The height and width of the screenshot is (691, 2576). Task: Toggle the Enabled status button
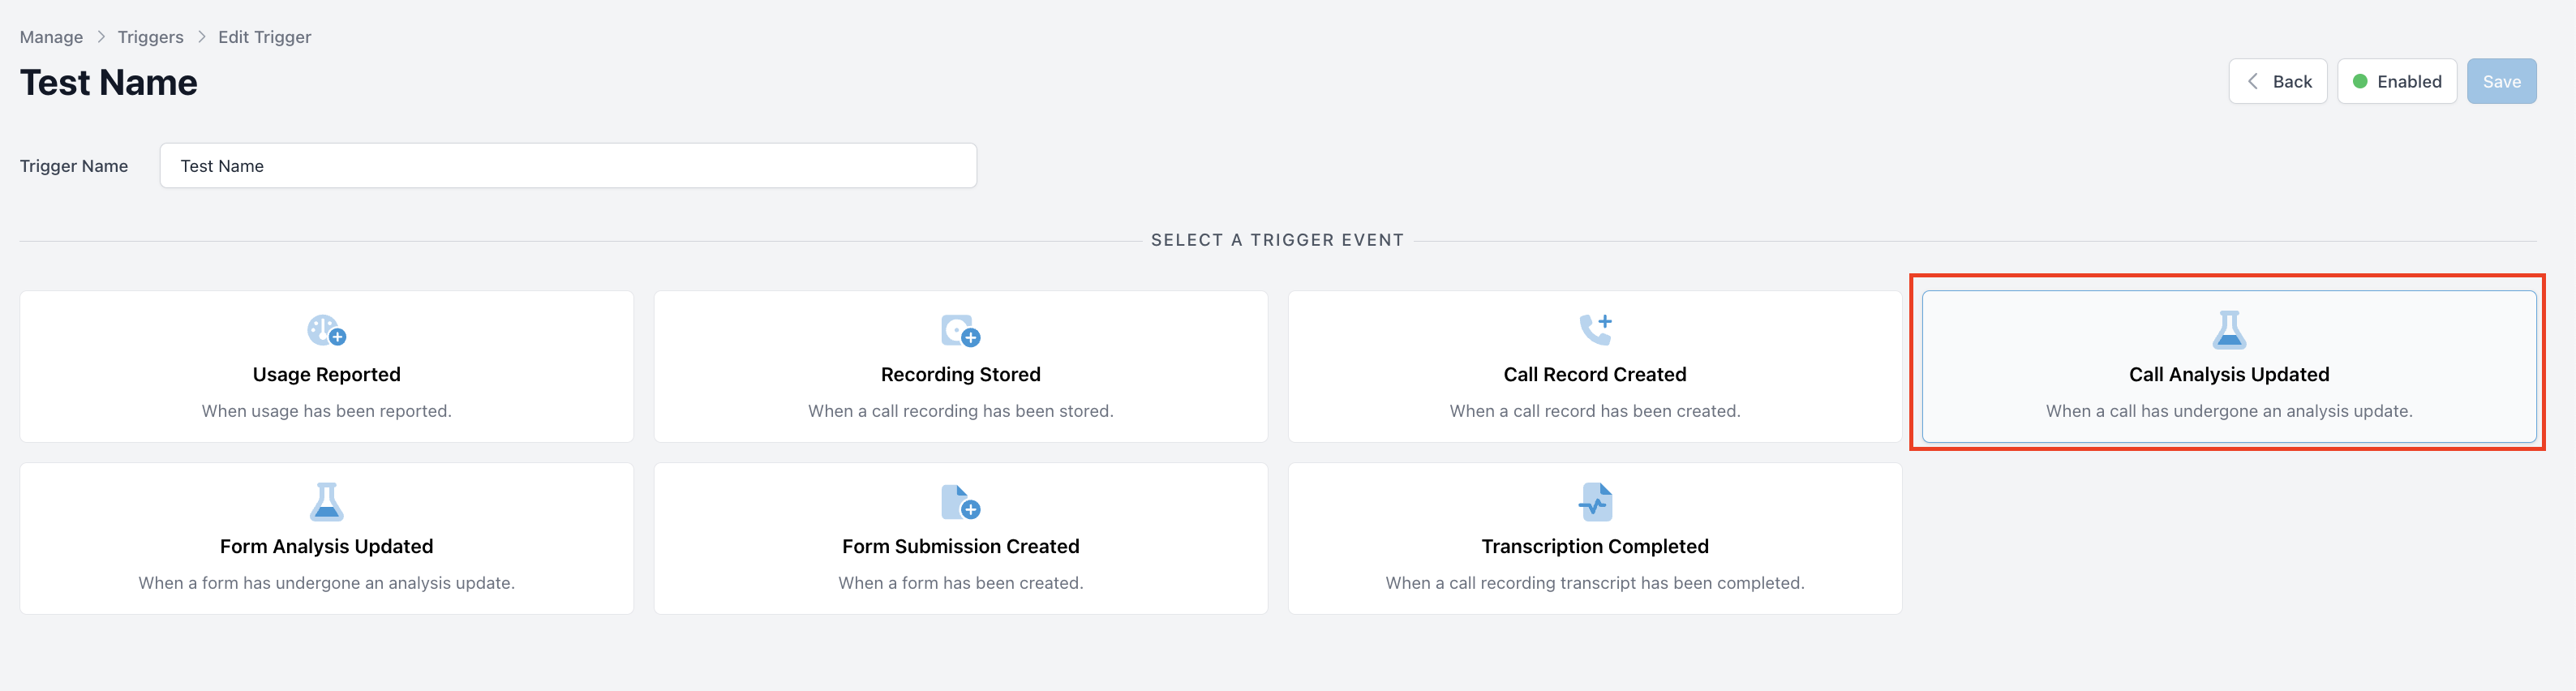(2397, 81)
